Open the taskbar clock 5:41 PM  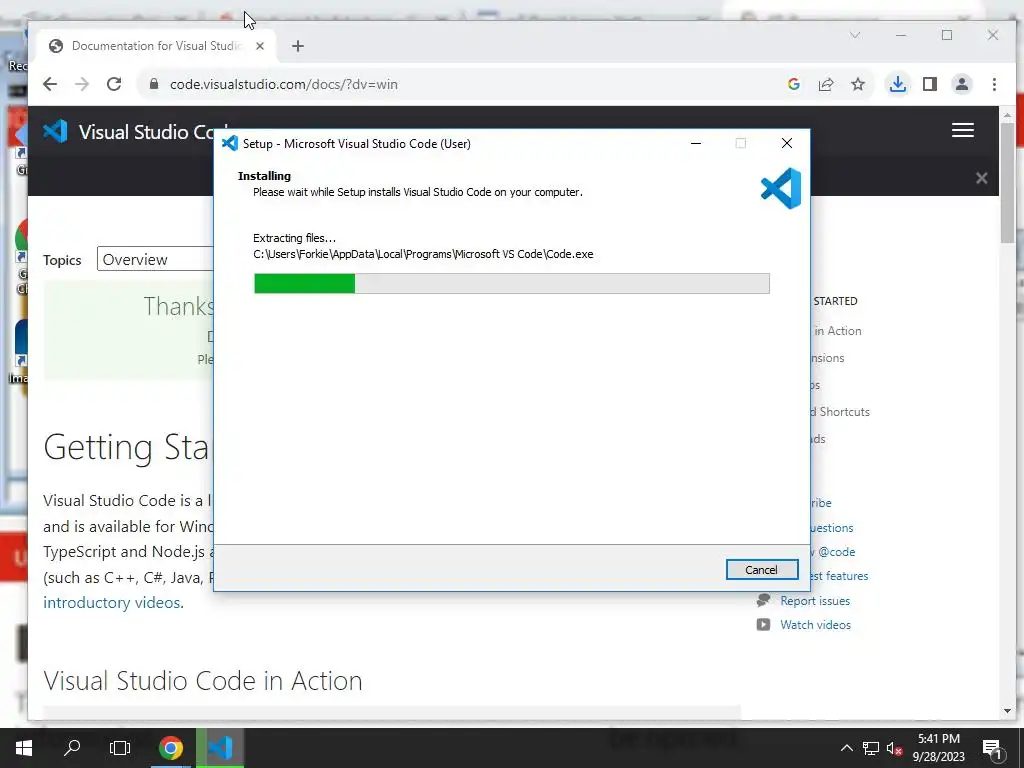point(938,748)
